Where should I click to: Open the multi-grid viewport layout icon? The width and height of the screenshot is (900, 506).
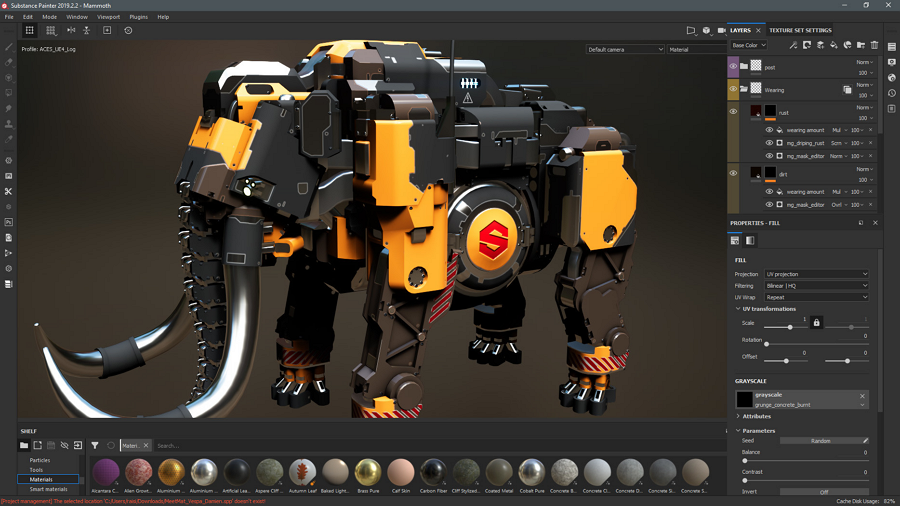pyautogui.click(x=51, y=30)
